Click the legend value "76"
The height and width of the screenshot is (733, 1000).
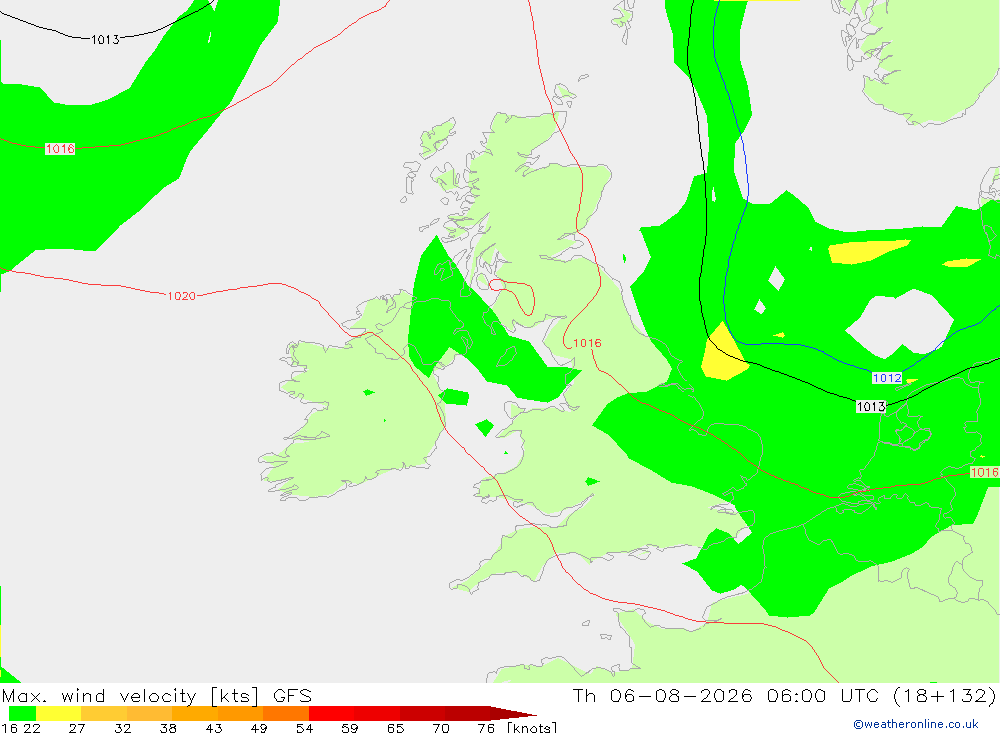486,728
